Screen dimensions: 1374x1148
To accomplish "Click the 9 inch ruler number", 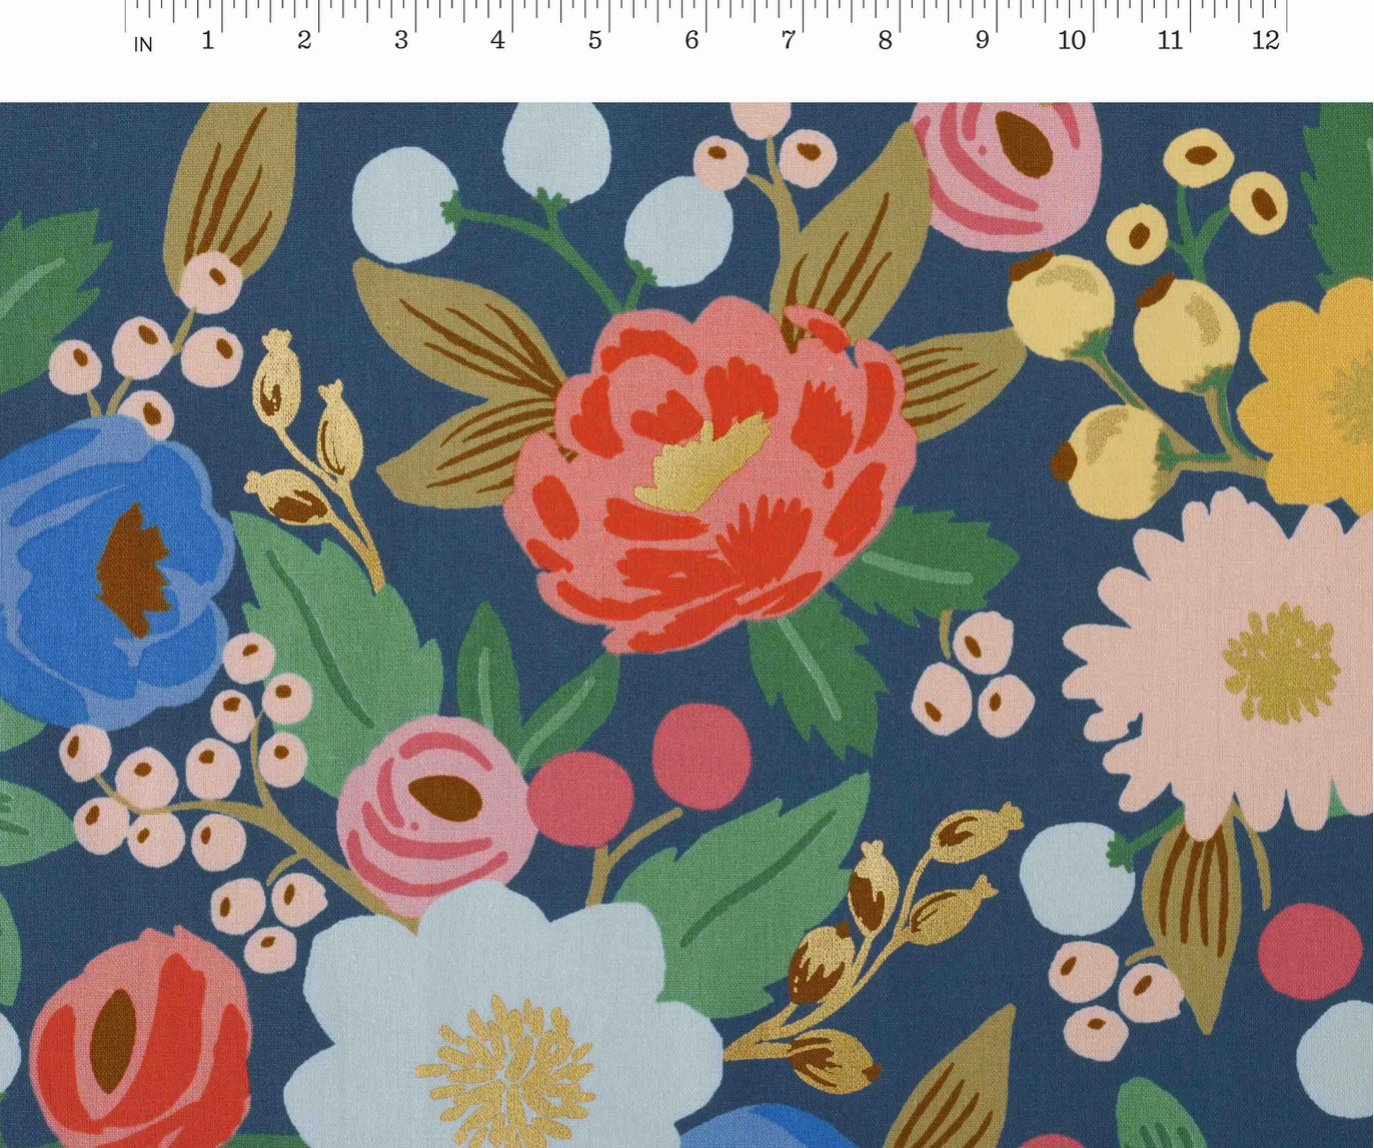I will tap(981, 40).
